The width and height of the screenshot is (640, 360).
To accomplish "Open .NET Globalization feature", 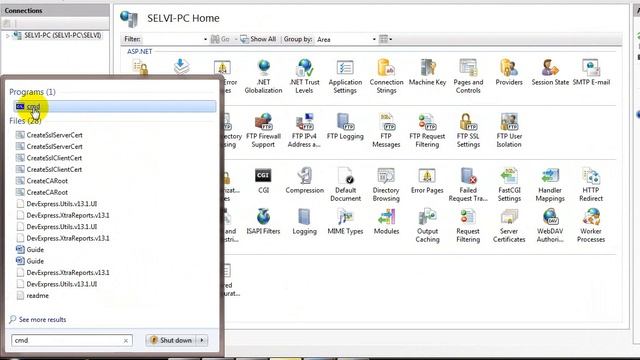I will pyautogui.click(x=263, y=76).
